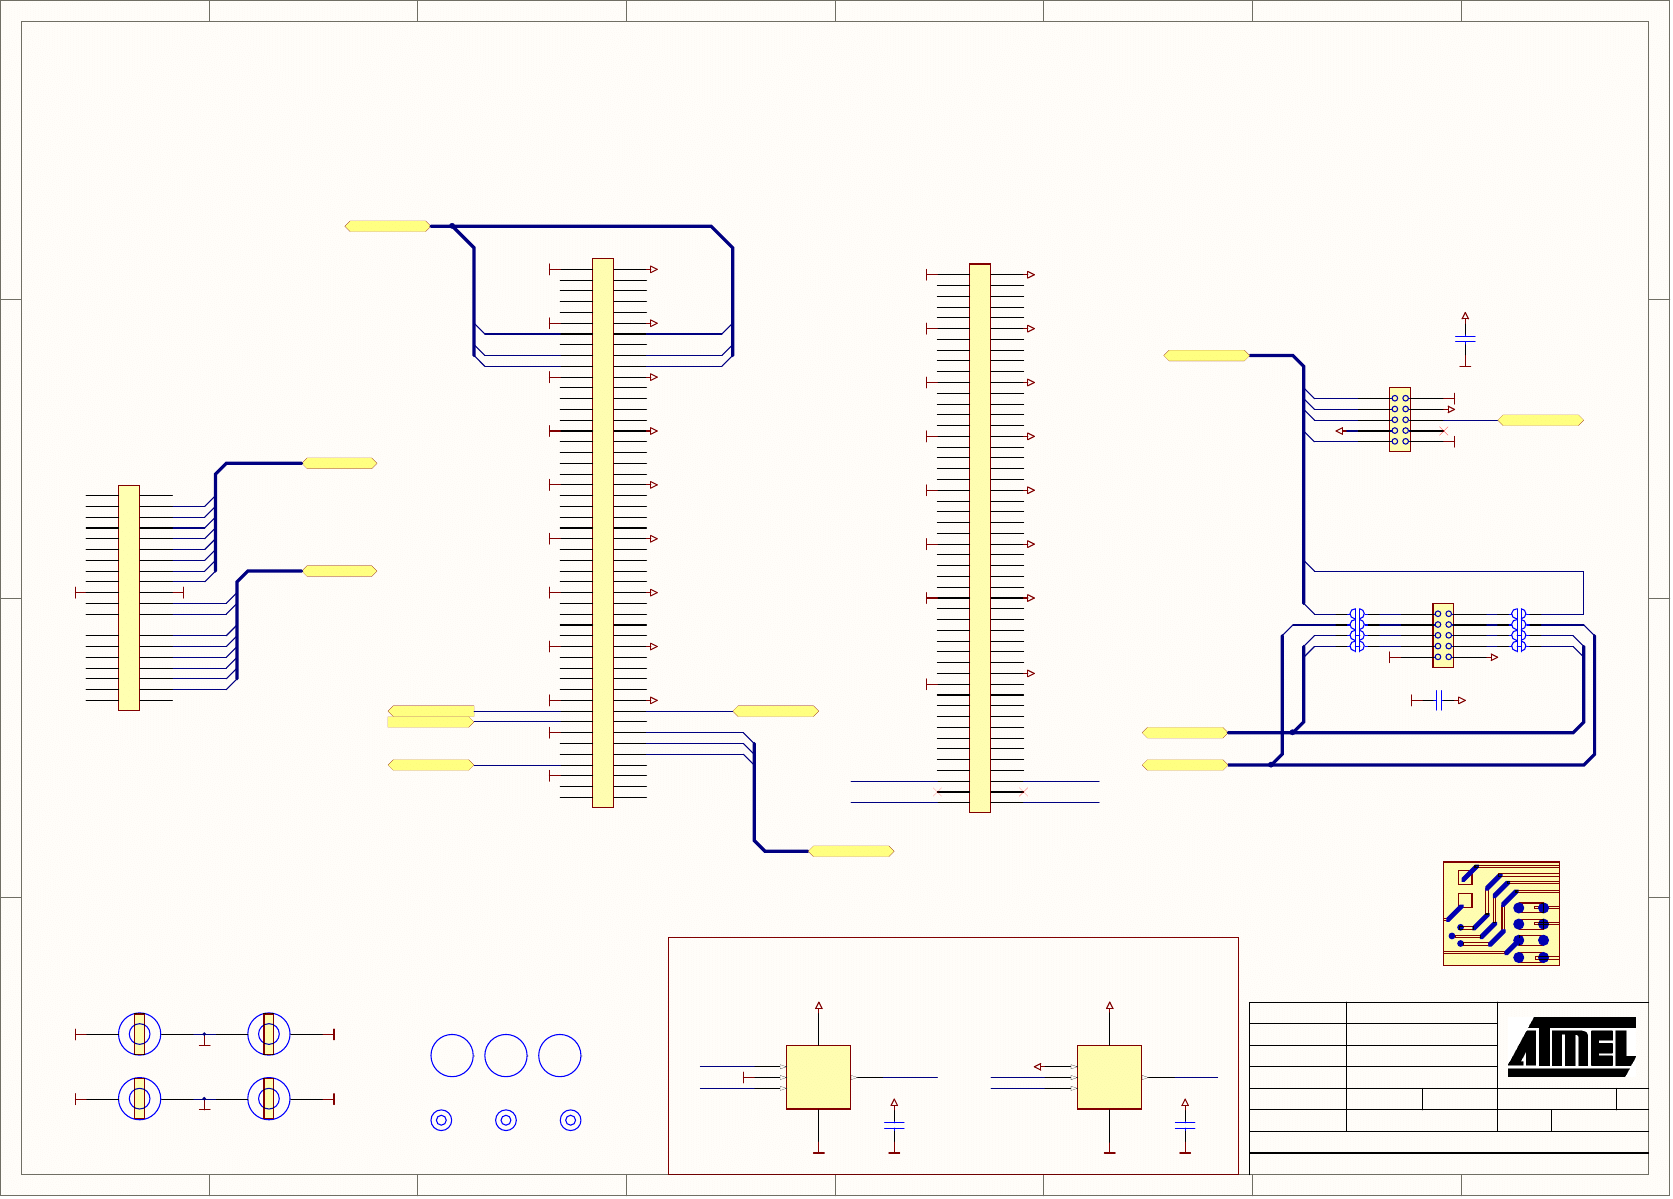1673x1199 pixels.
Task: Select the tall left center connector body
Action: 602,532
